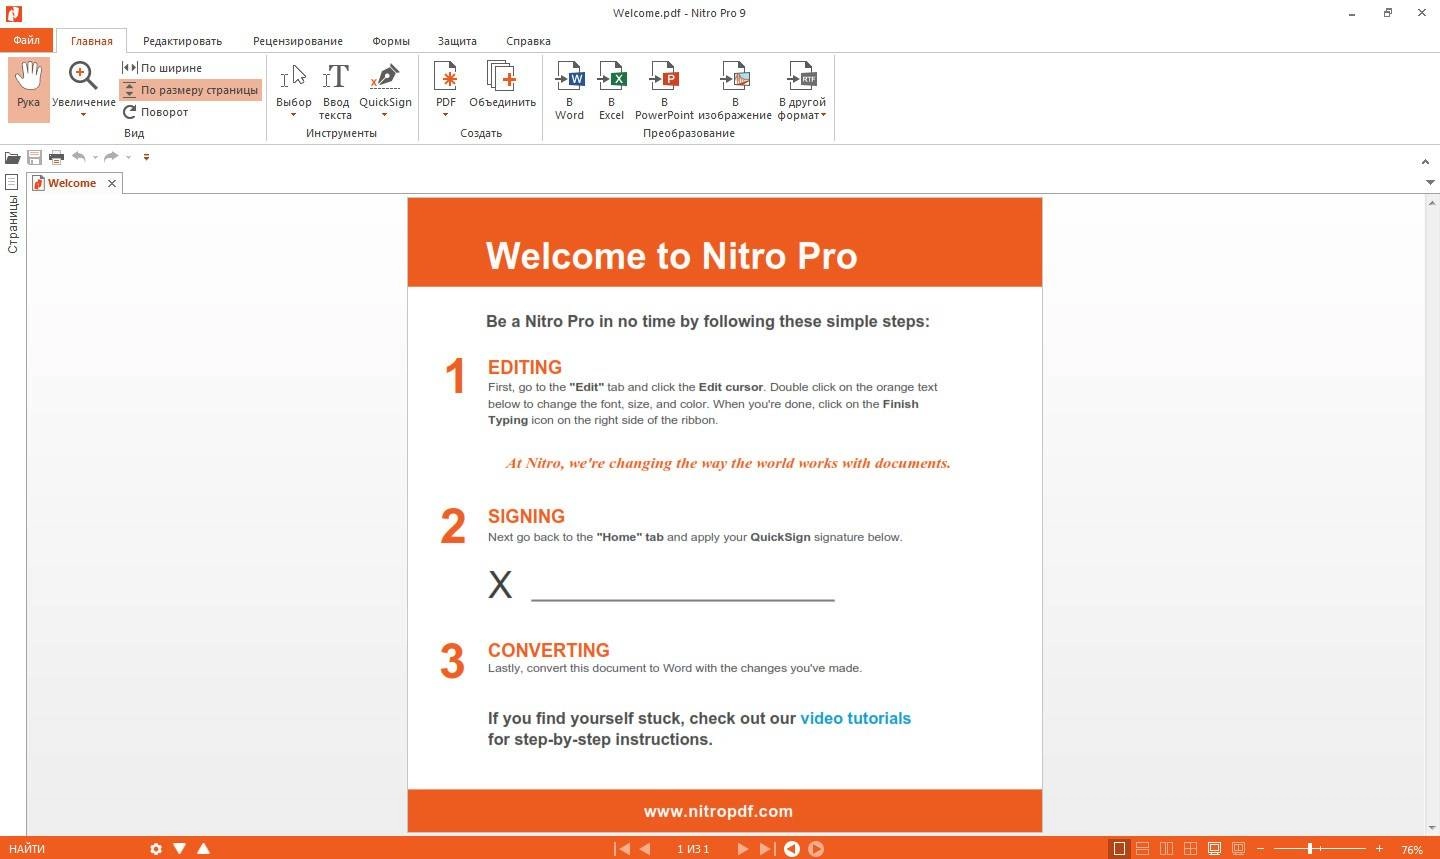Select the Рука (Hand) tool

tap(28, 89)
